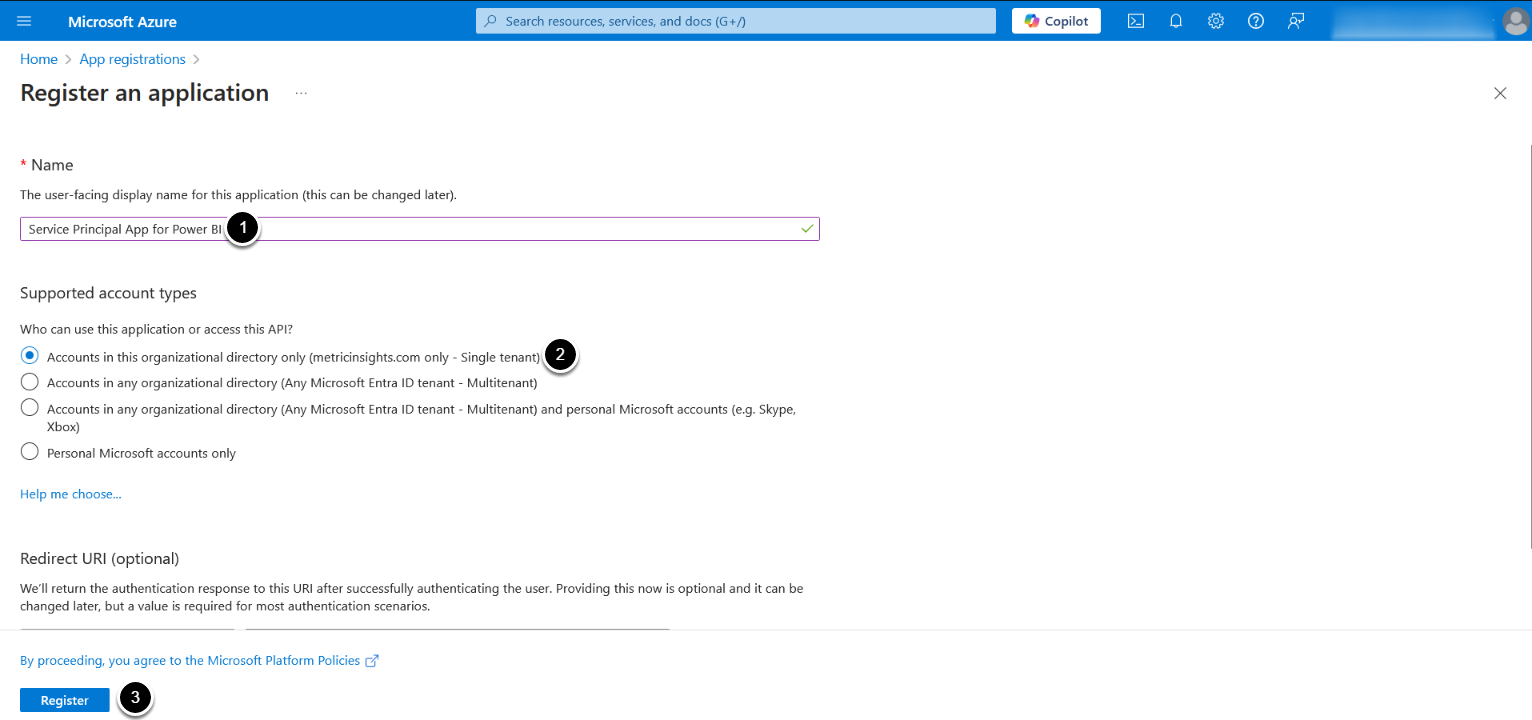Open the Help me choose link

[71, 494]
